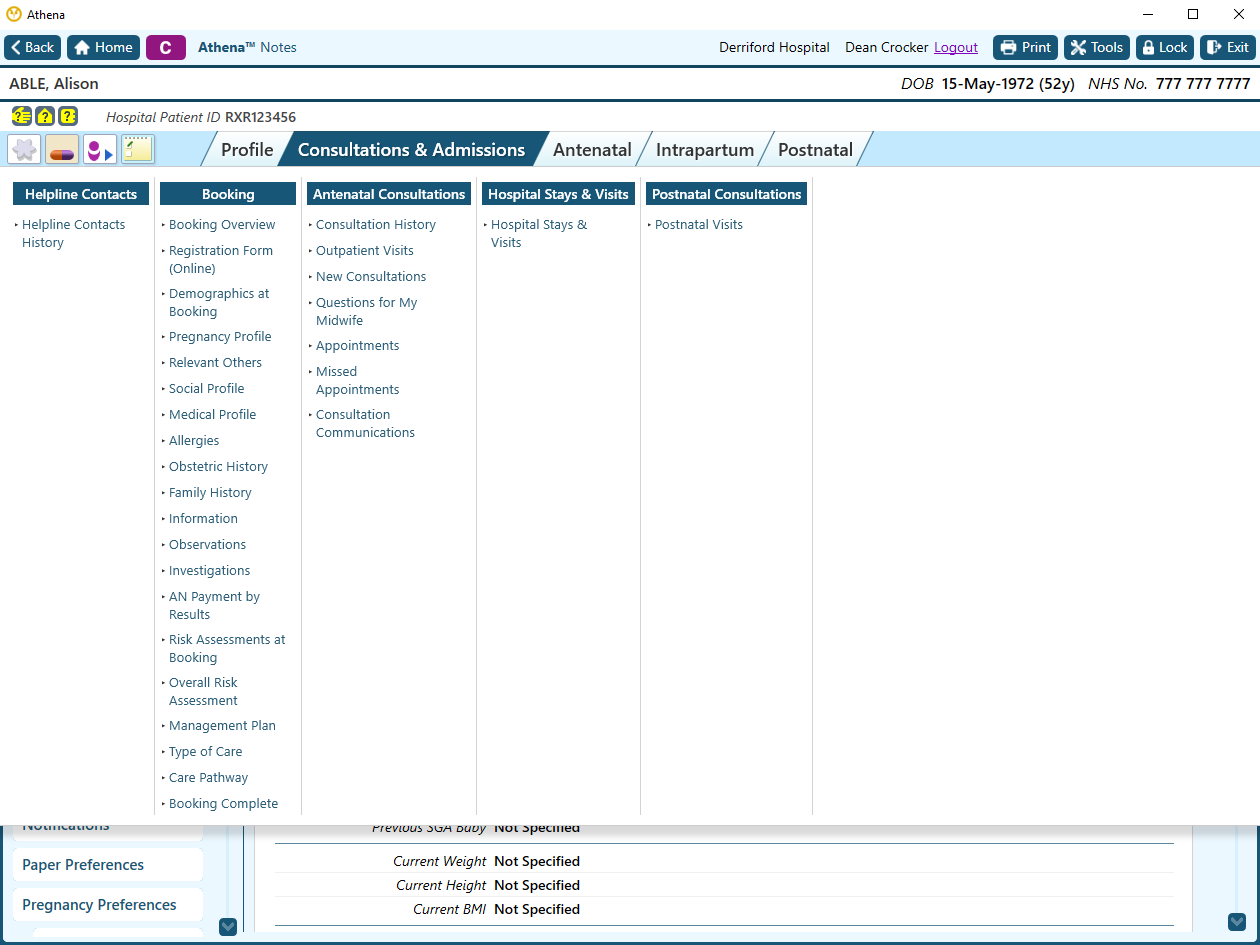The width and height of the screenshot is (1260, 945).
Task: Open Postnatal Visits
Action: pos(698,225)
